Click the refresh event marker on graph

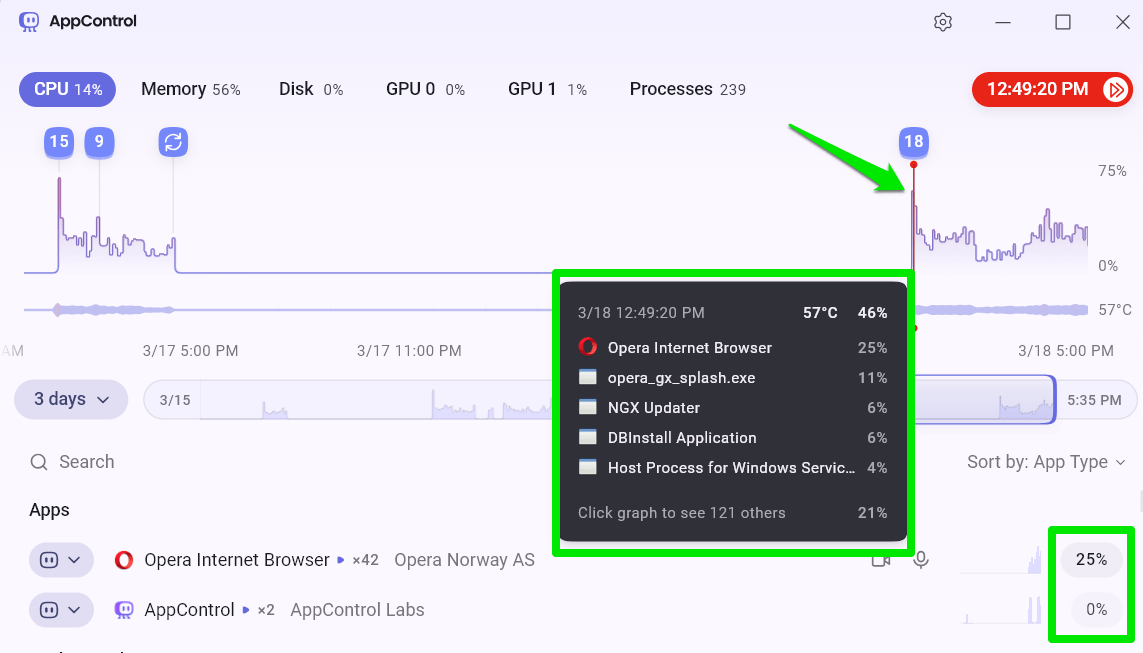coord(173,142)
